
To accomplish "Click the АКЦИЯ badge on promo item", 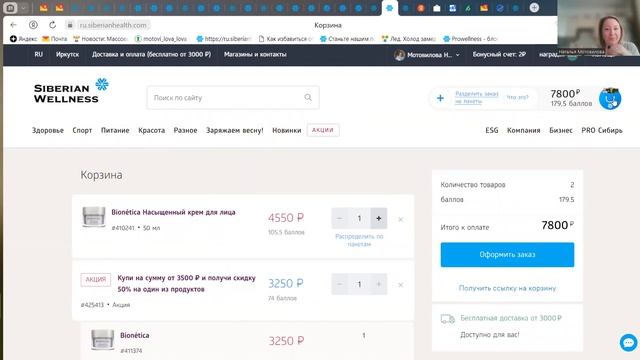I will coord(96,280).
